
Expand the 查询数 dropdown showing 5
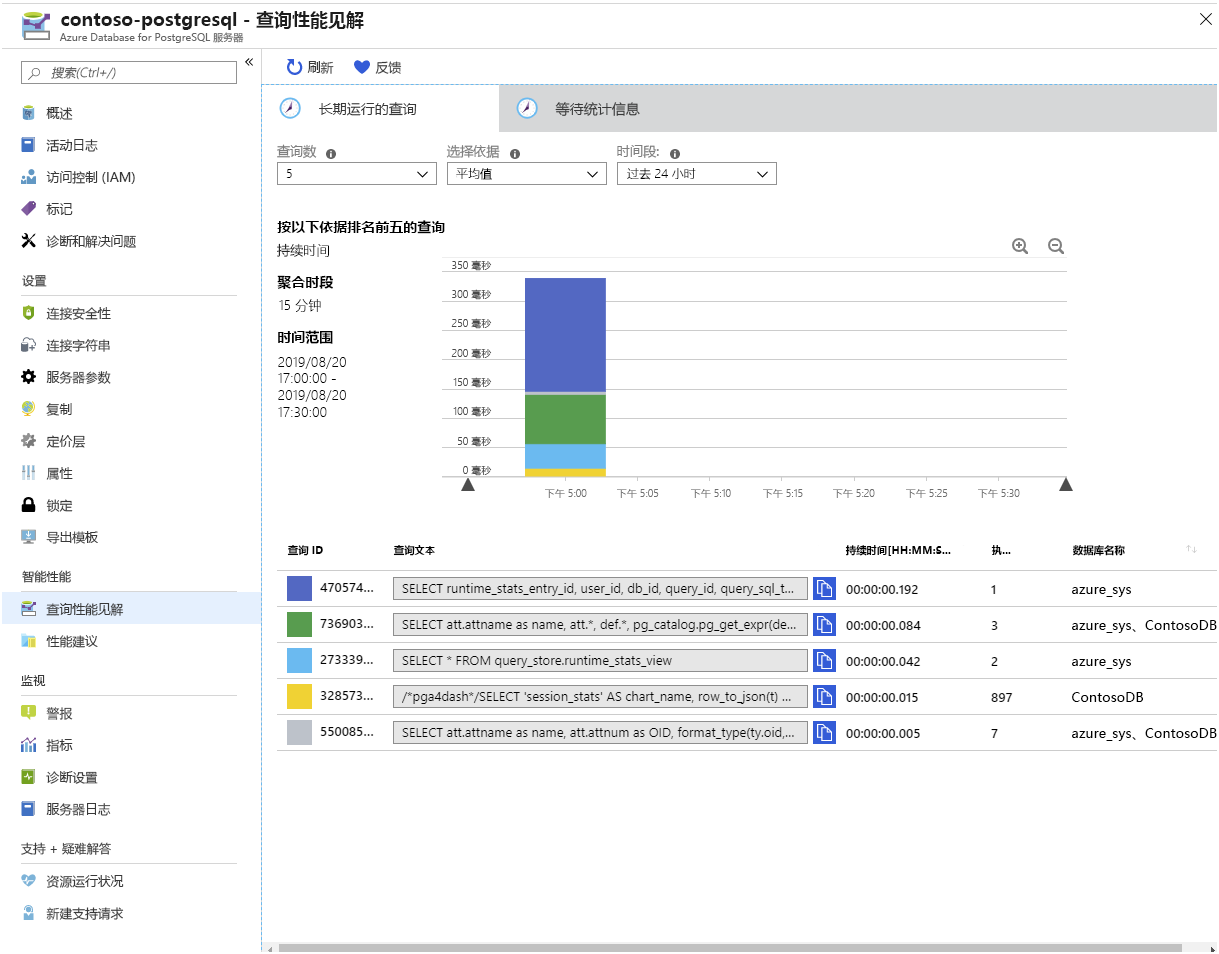point(357,174)
